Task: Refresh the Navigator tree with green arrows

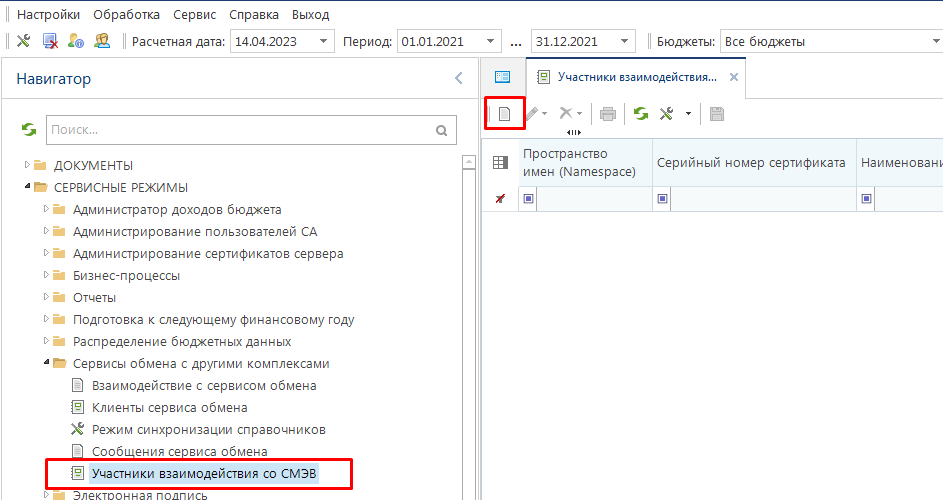Action: [28, 129]
